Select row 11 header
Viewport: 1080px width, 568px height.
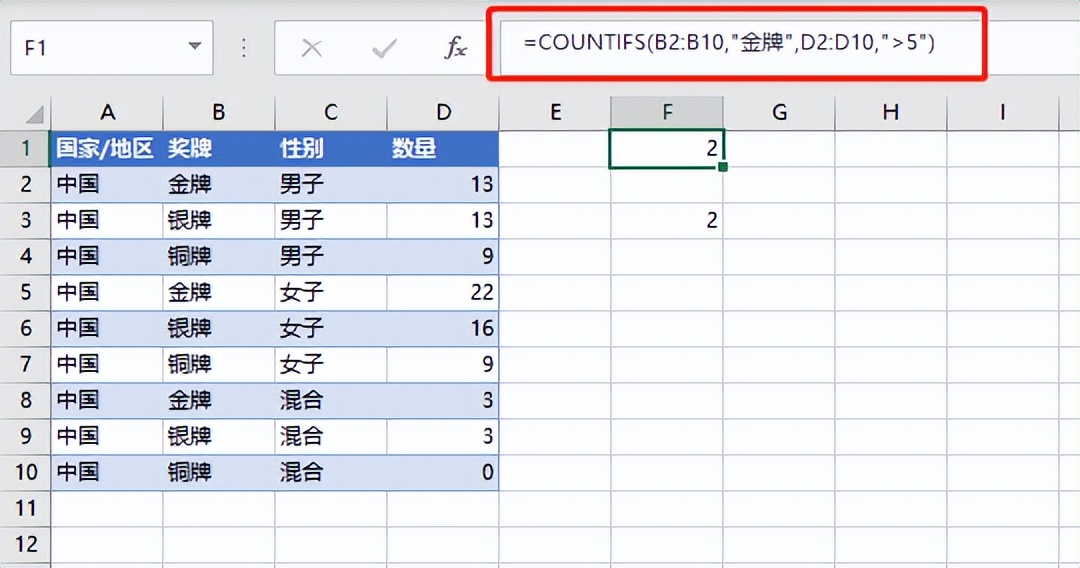tap(25, 508)
